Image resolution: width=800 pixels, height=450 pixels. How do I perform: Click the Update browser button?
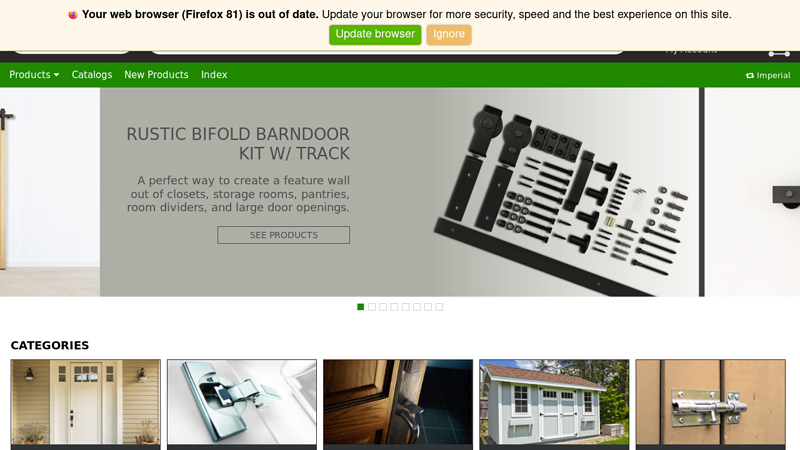[x=375, y=35]
